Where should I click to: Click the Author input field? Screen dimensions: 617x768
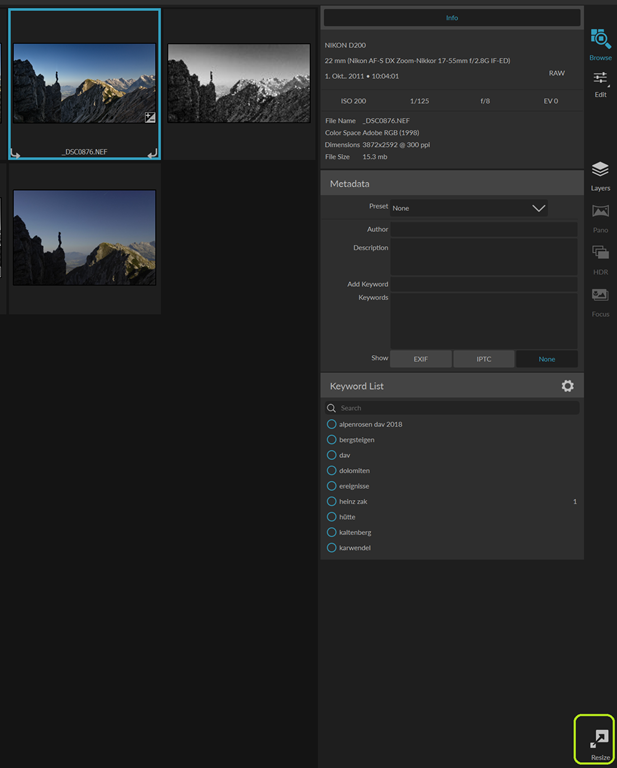[x=484, y=229]
